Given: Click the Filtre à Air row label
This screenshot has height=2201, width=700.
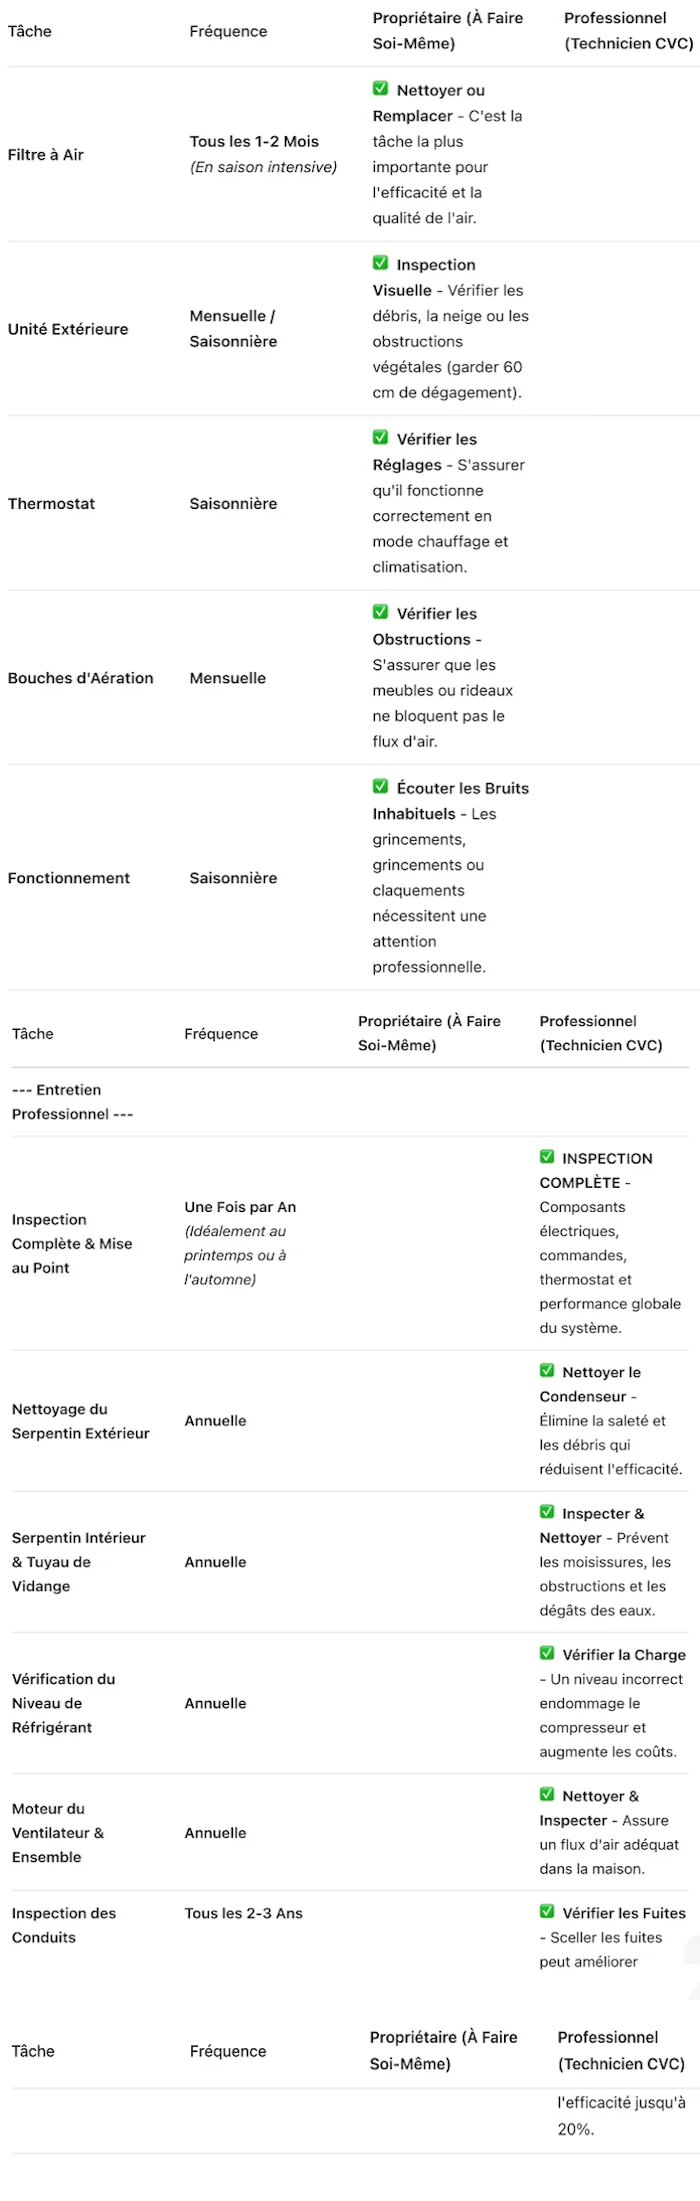Looking at the screenshot, I should point(46,155).
